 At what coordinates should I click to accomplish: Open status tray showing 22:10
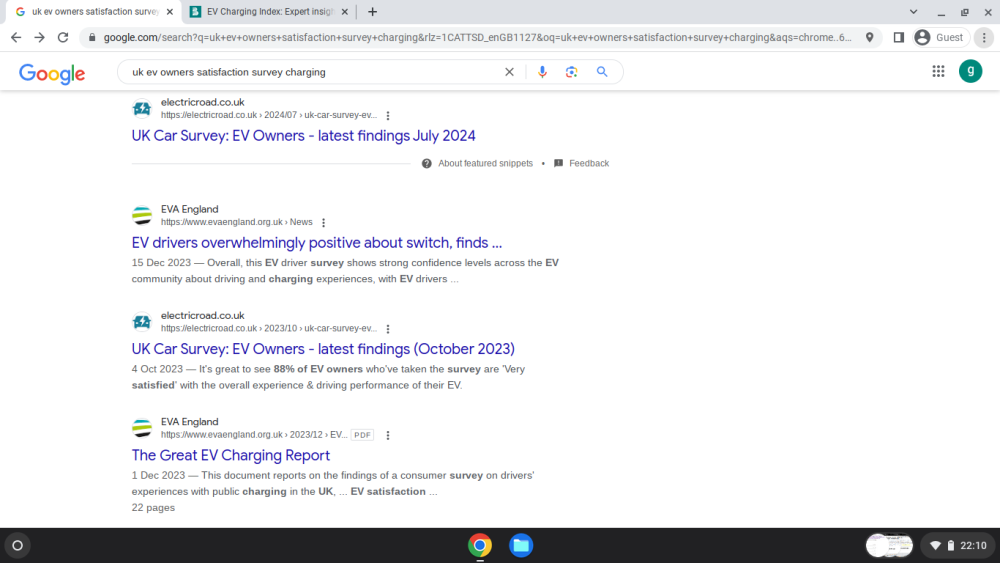tap(958, 545)
